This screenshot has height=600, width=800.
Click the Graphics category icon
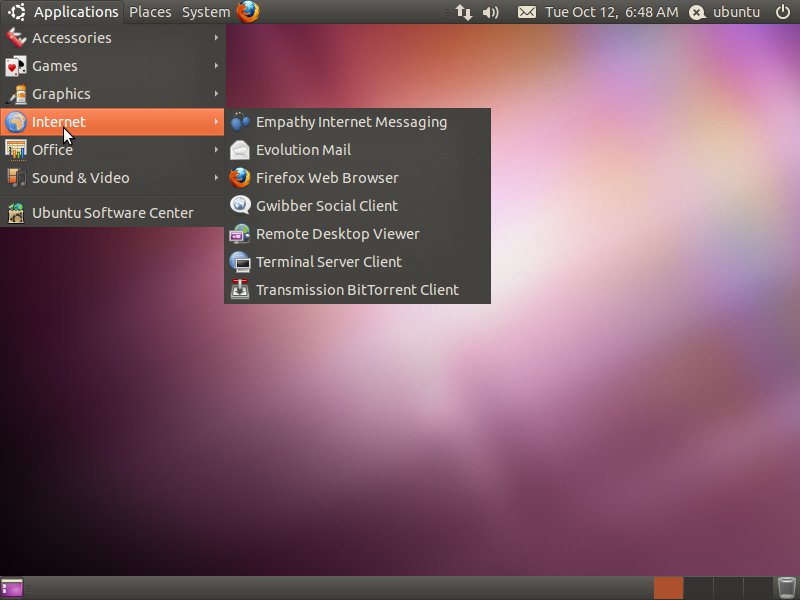point(16,94)
